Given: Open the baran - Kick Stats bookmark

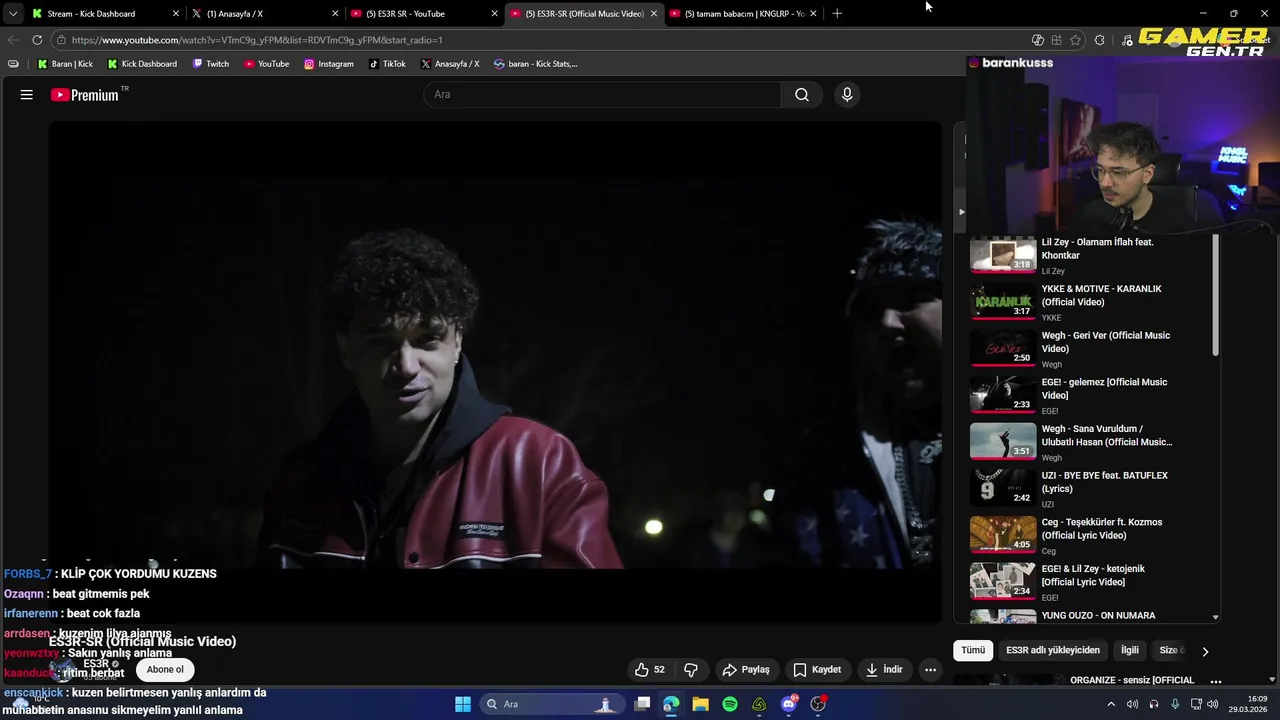Looking at the screenshot, I should (x=536, y=64).
